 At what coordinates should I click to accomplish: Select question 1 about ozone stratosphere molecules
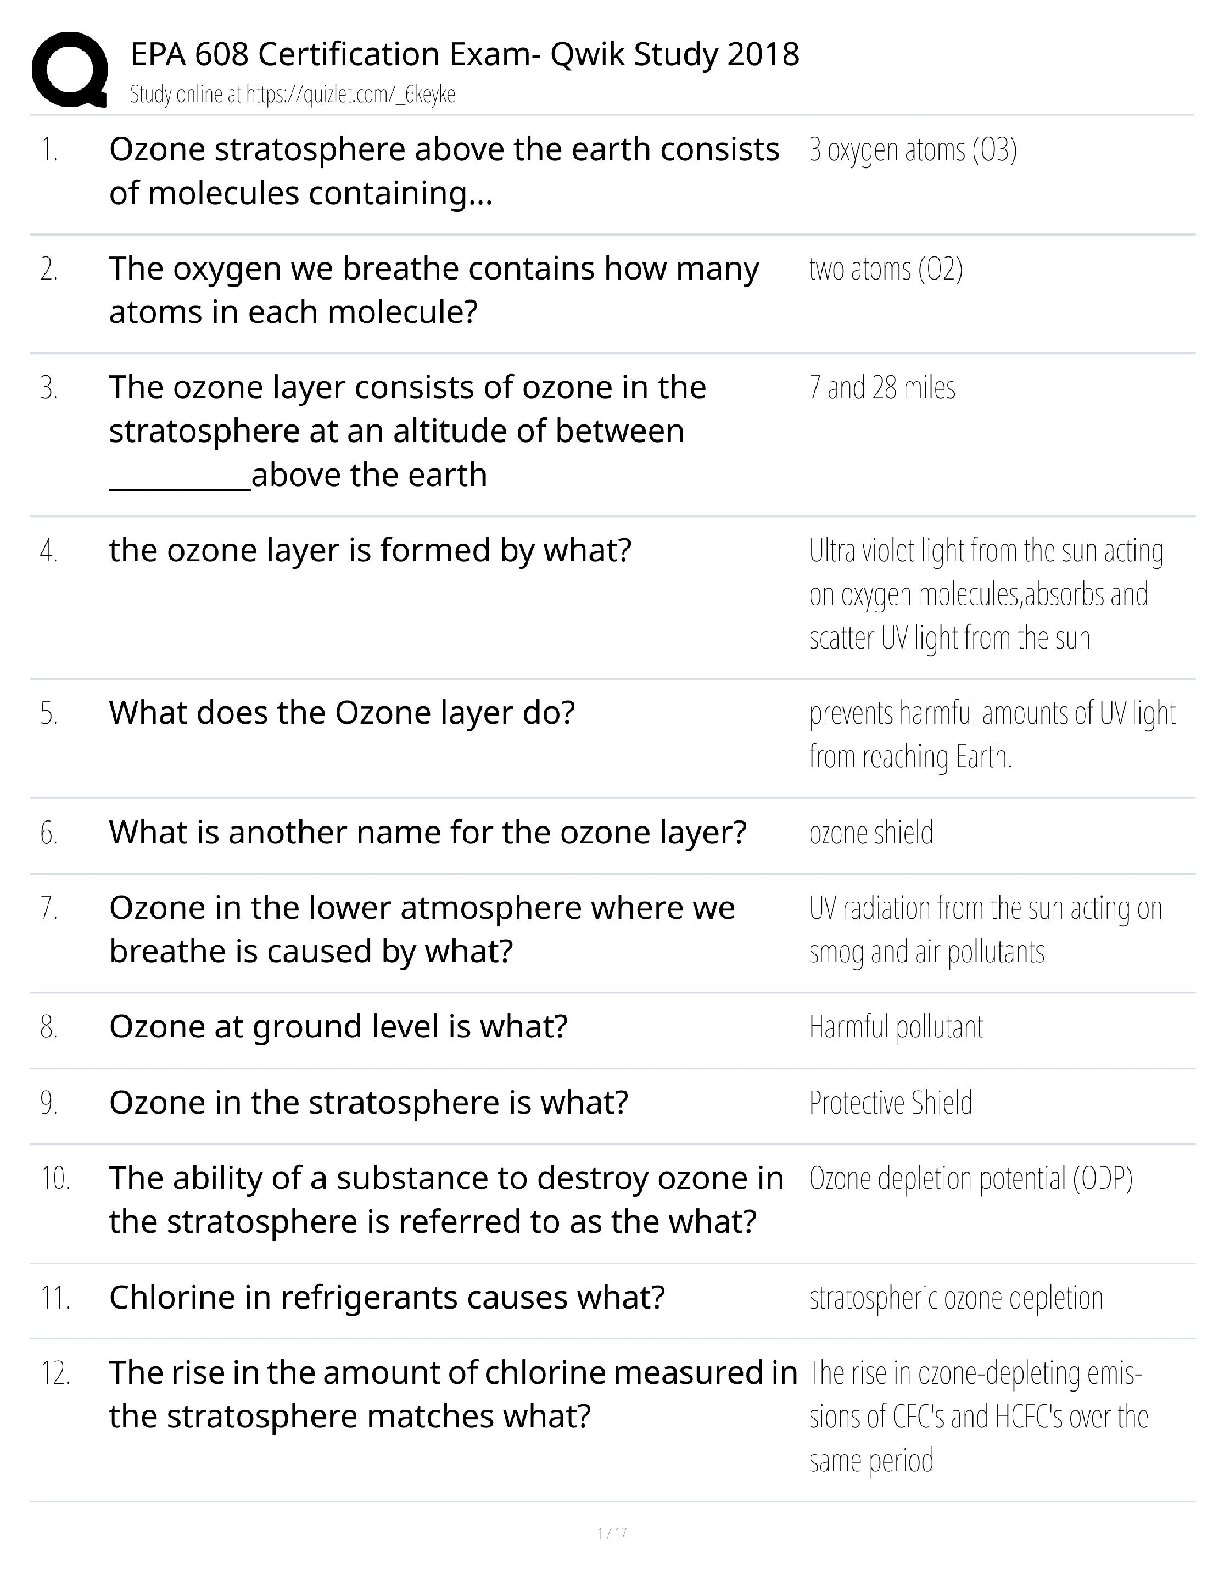pos(443,171)
